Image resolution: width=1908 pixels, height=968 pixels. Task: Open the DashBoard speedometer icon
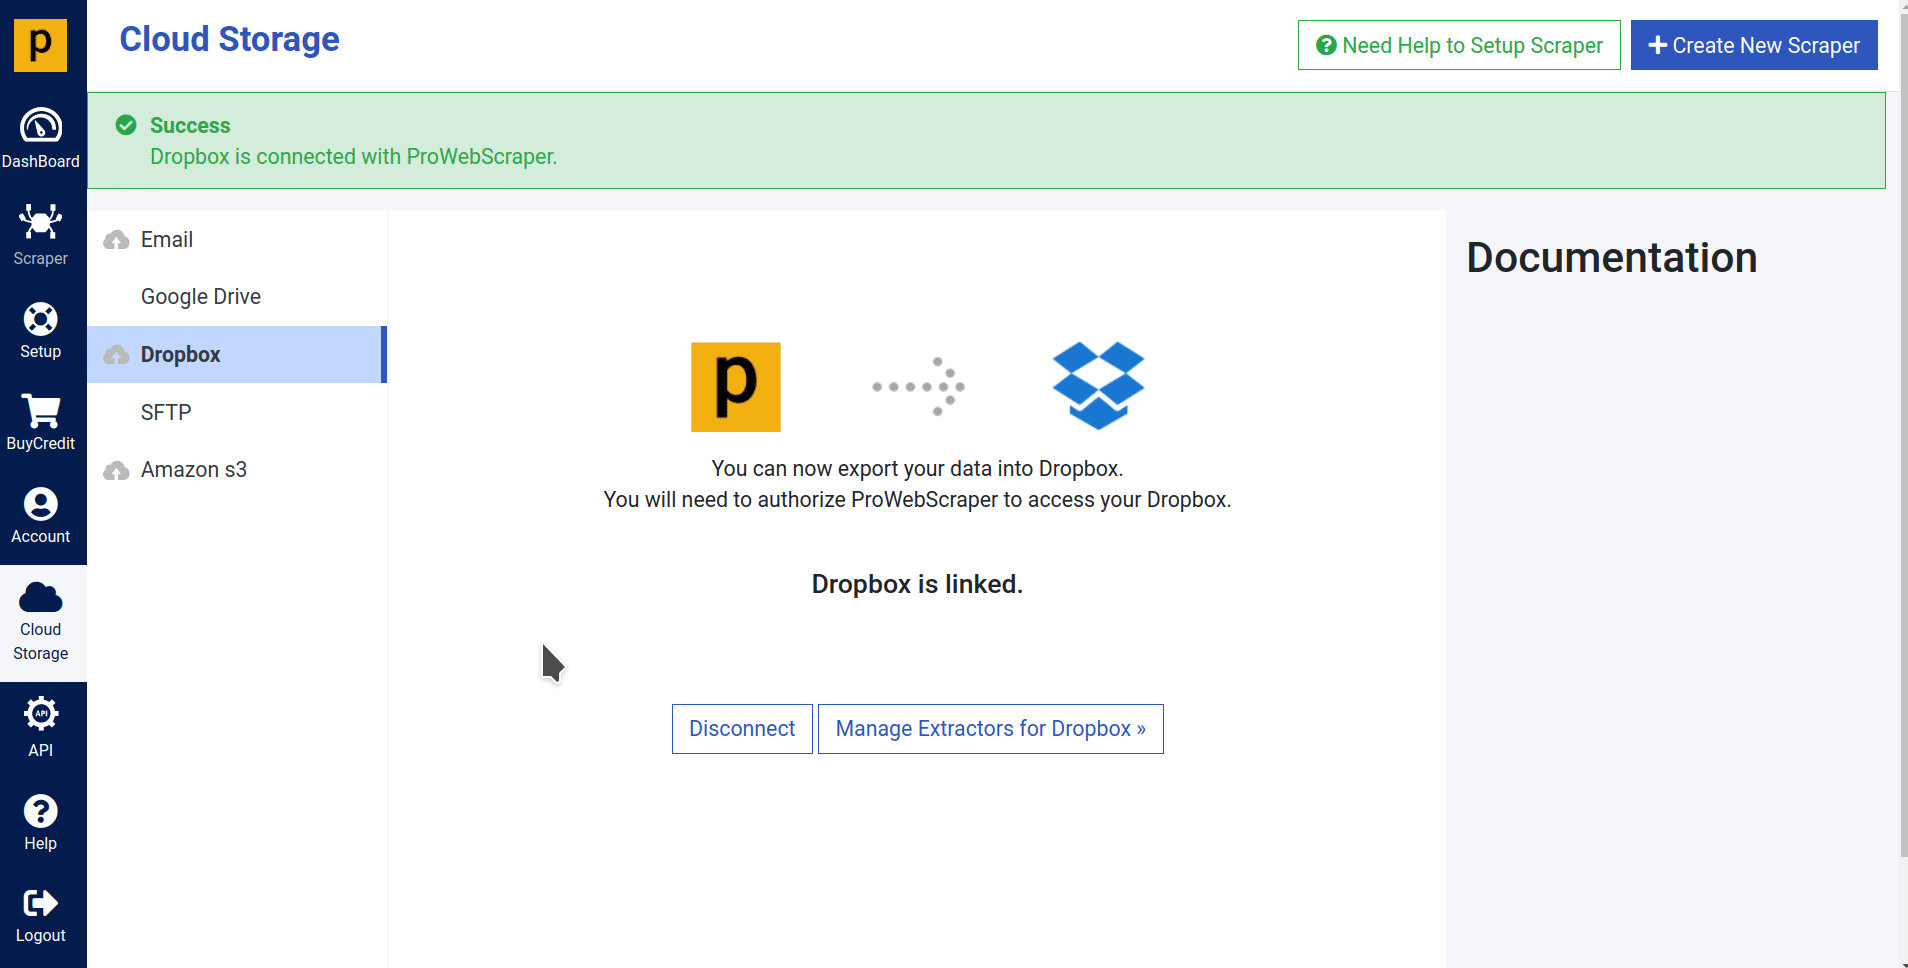(x=41, y=126)
